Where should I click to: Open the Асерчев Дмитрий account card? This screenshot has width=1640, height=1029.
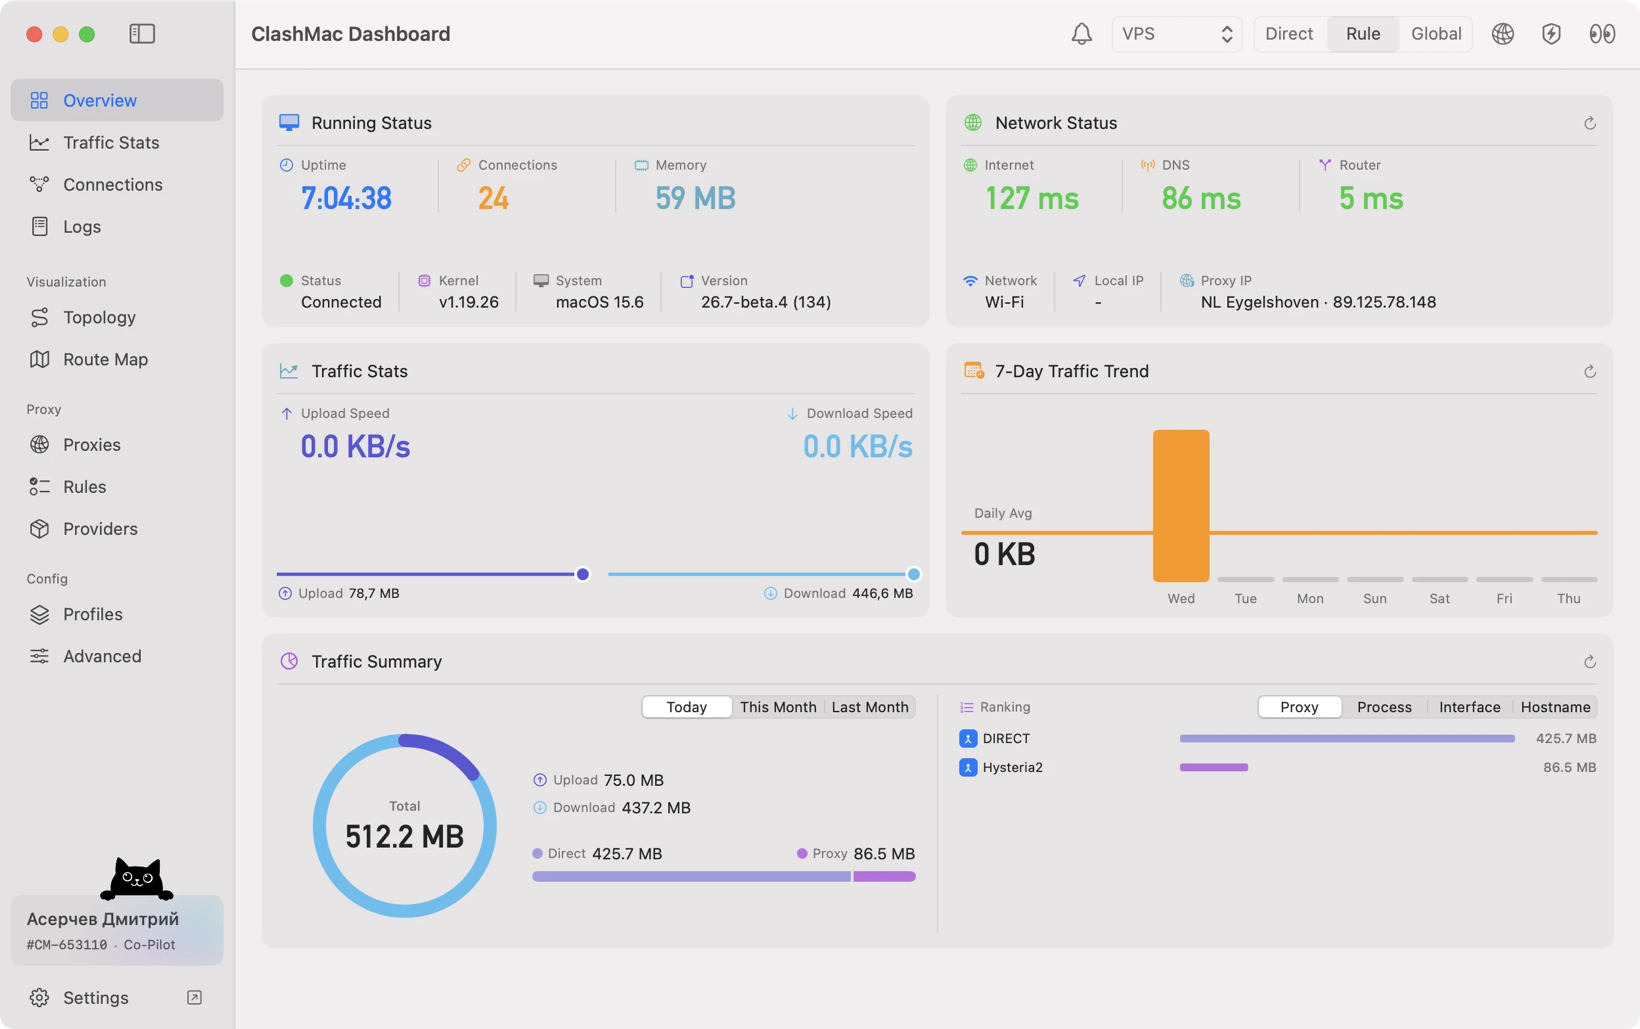(117, 930)
